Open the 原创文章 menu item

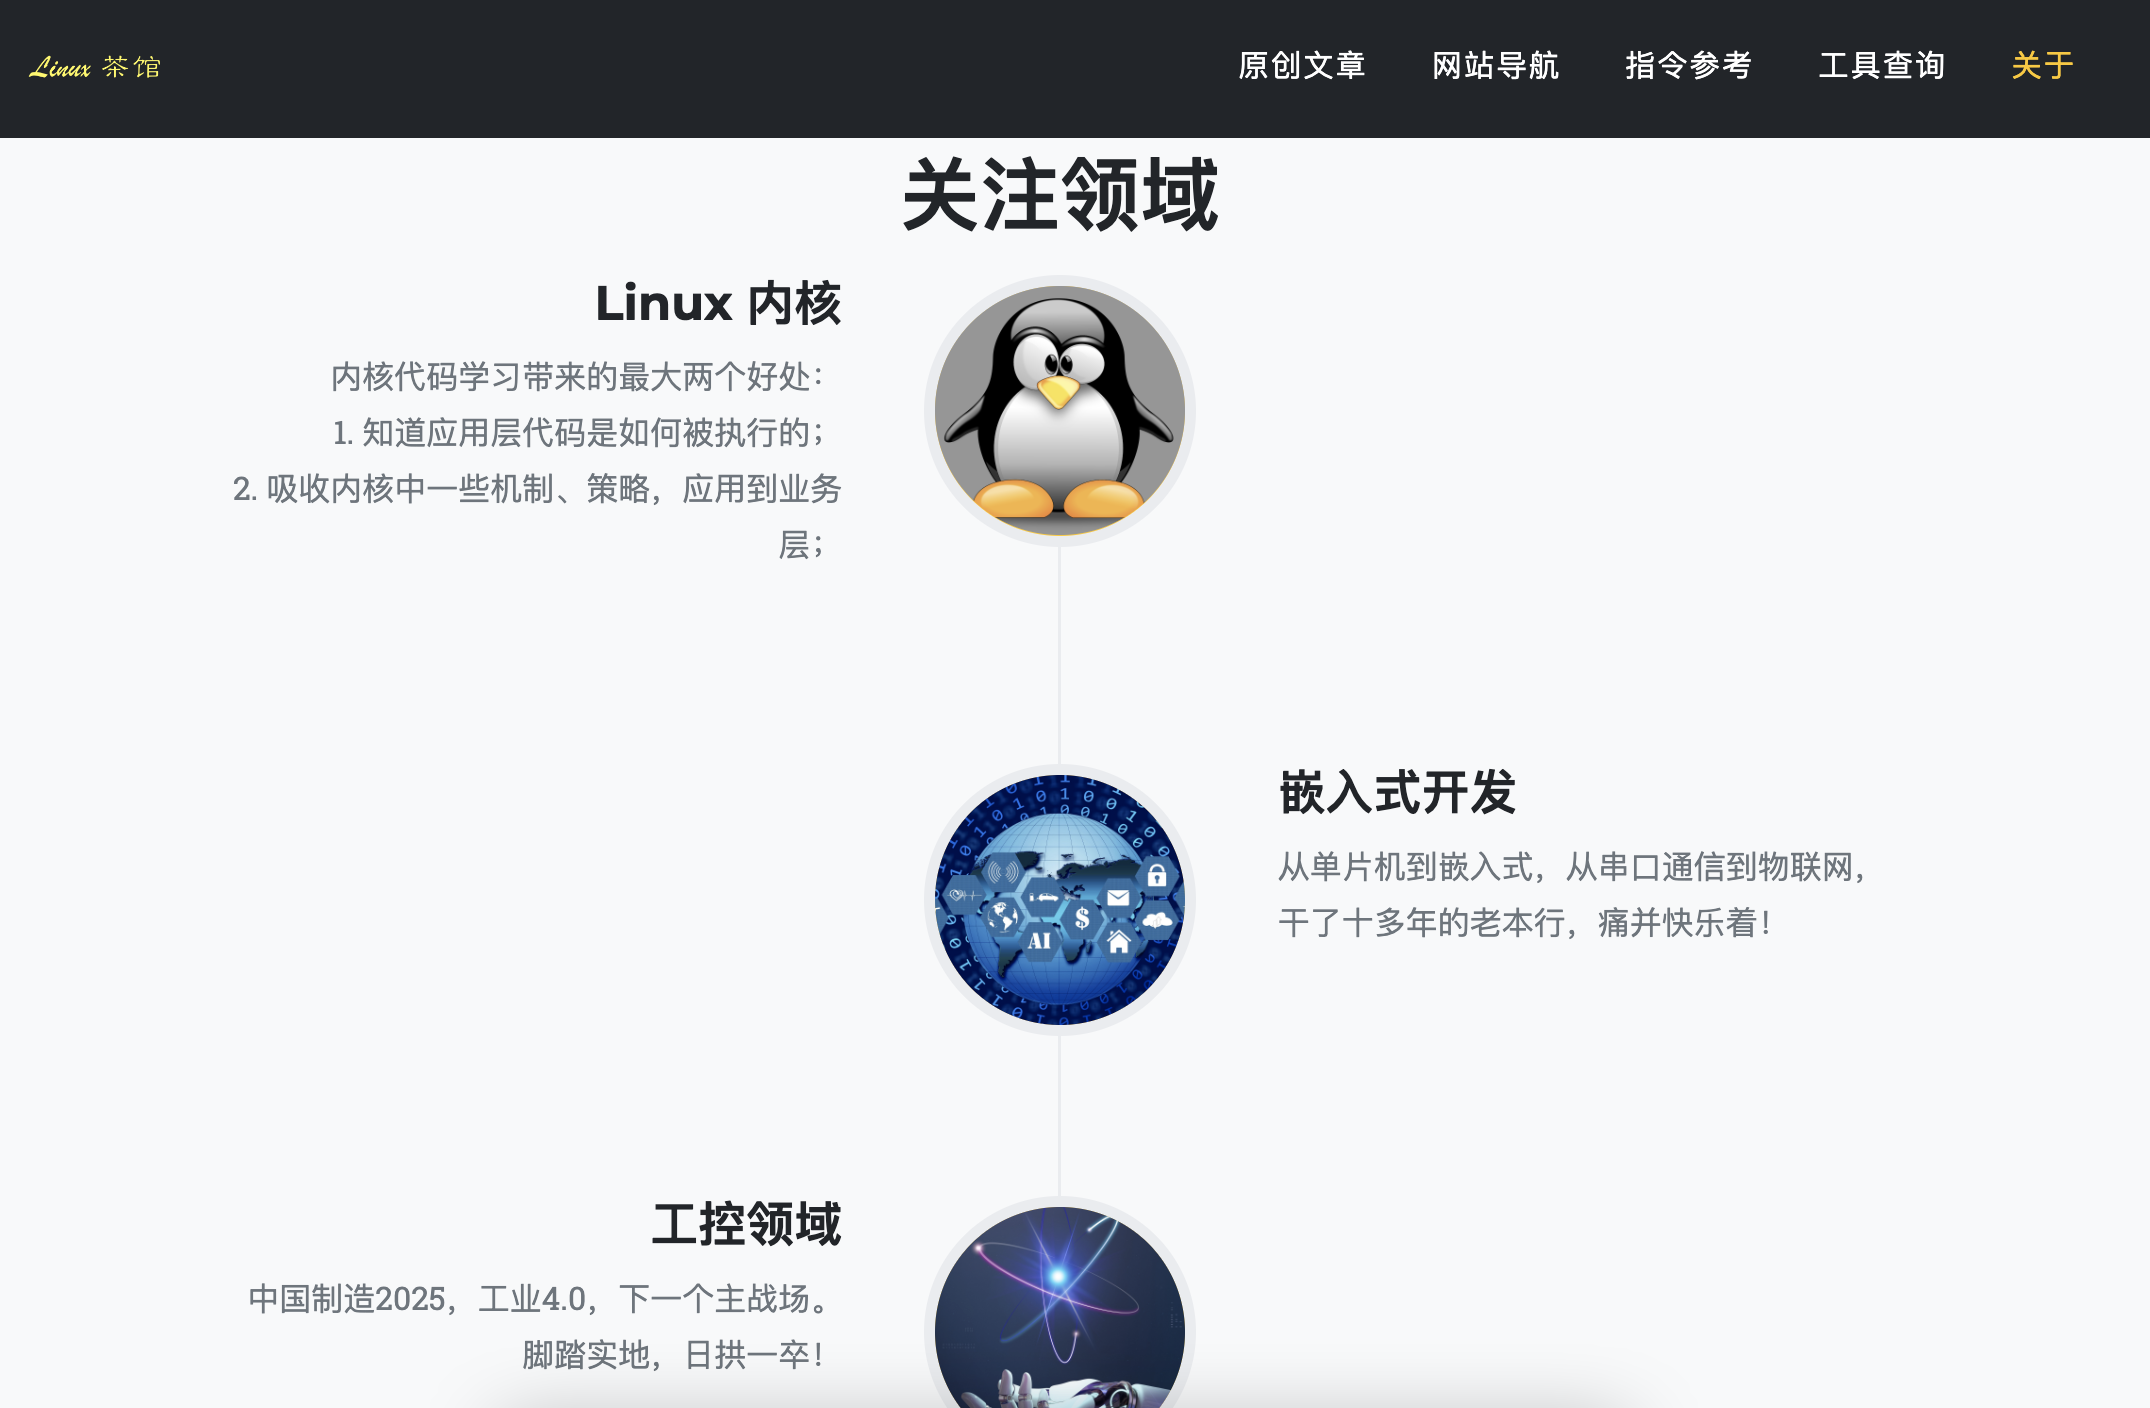pyautogui.click(x=1301, y=66)
